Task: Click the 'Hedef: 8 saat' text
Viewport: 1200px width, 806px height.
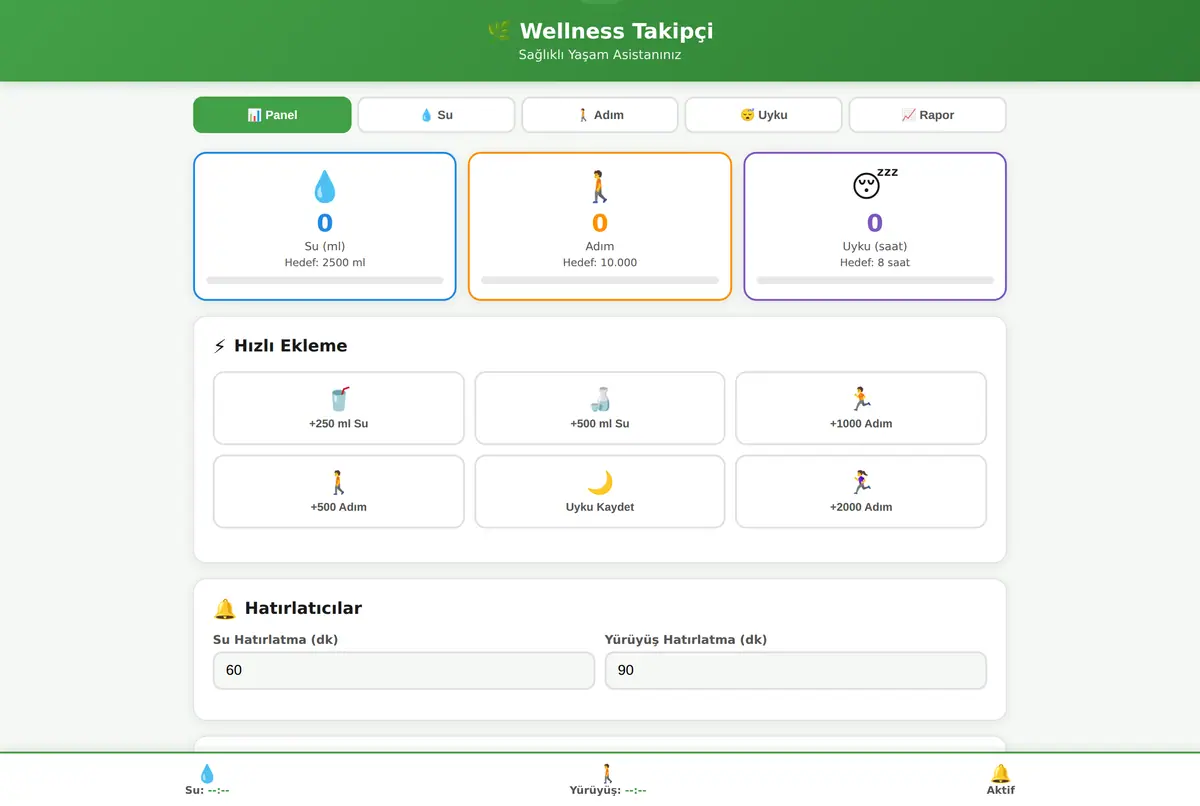Action: pyautogui.click(x=875, y=263)
